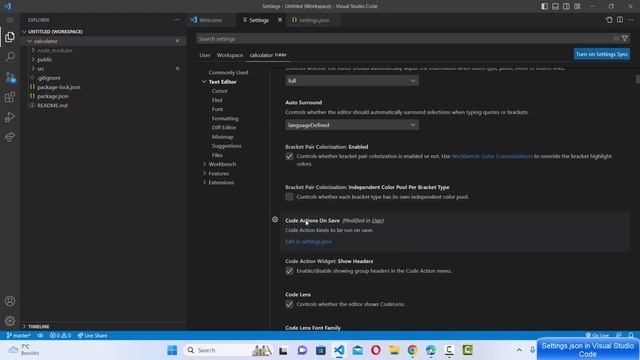Open package.json in the explorer
This screenshot has height=360, width=640.
click(53, 96)
